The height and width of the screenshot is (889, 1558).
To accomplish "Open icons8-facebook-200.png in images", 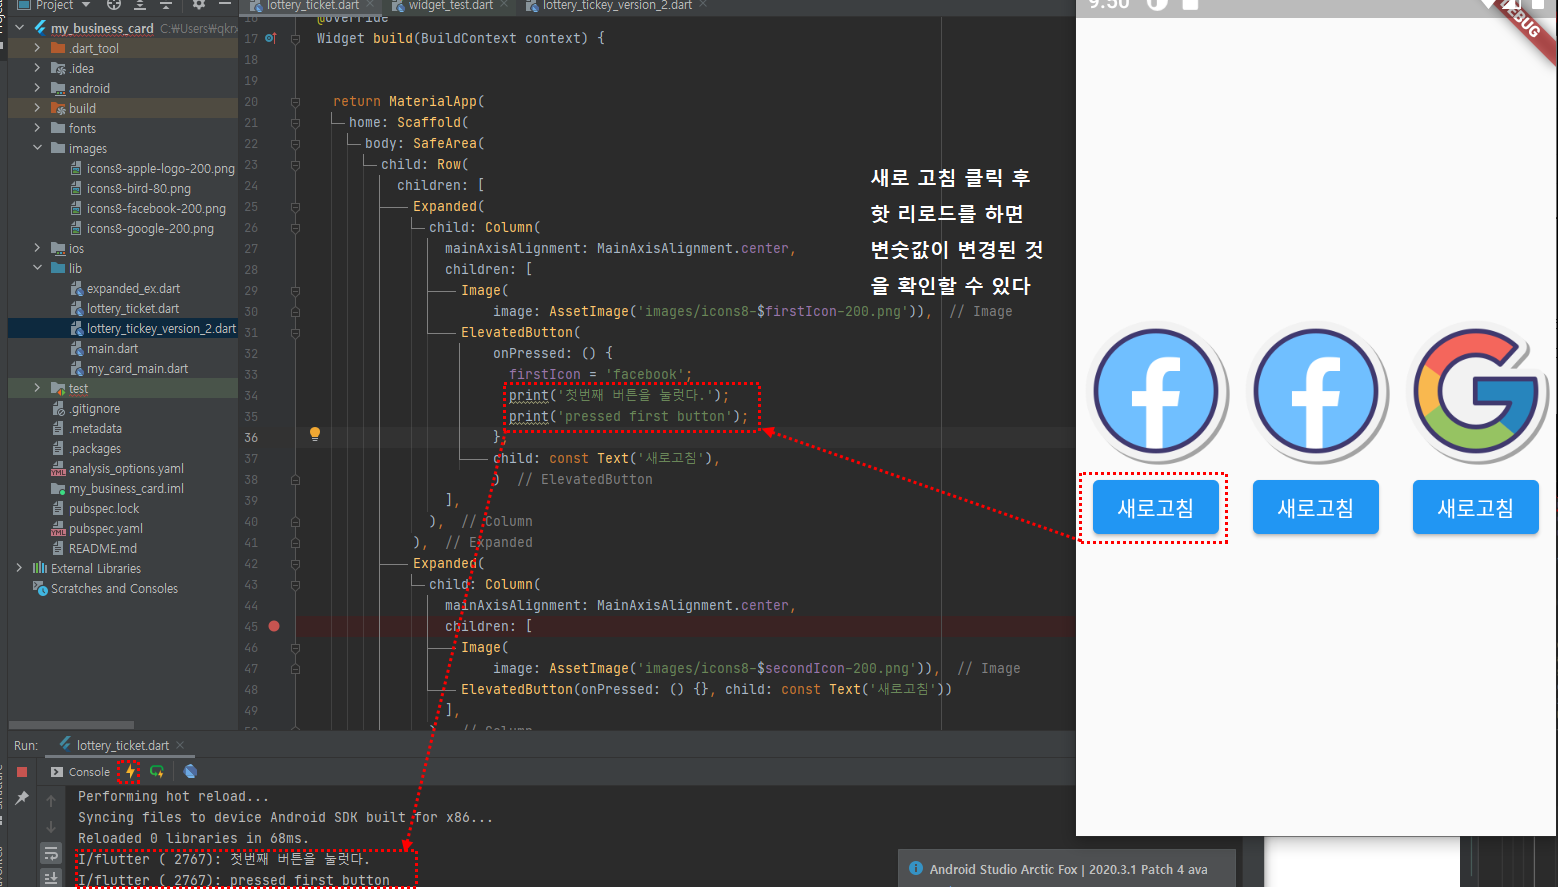I will click(148, 208).
